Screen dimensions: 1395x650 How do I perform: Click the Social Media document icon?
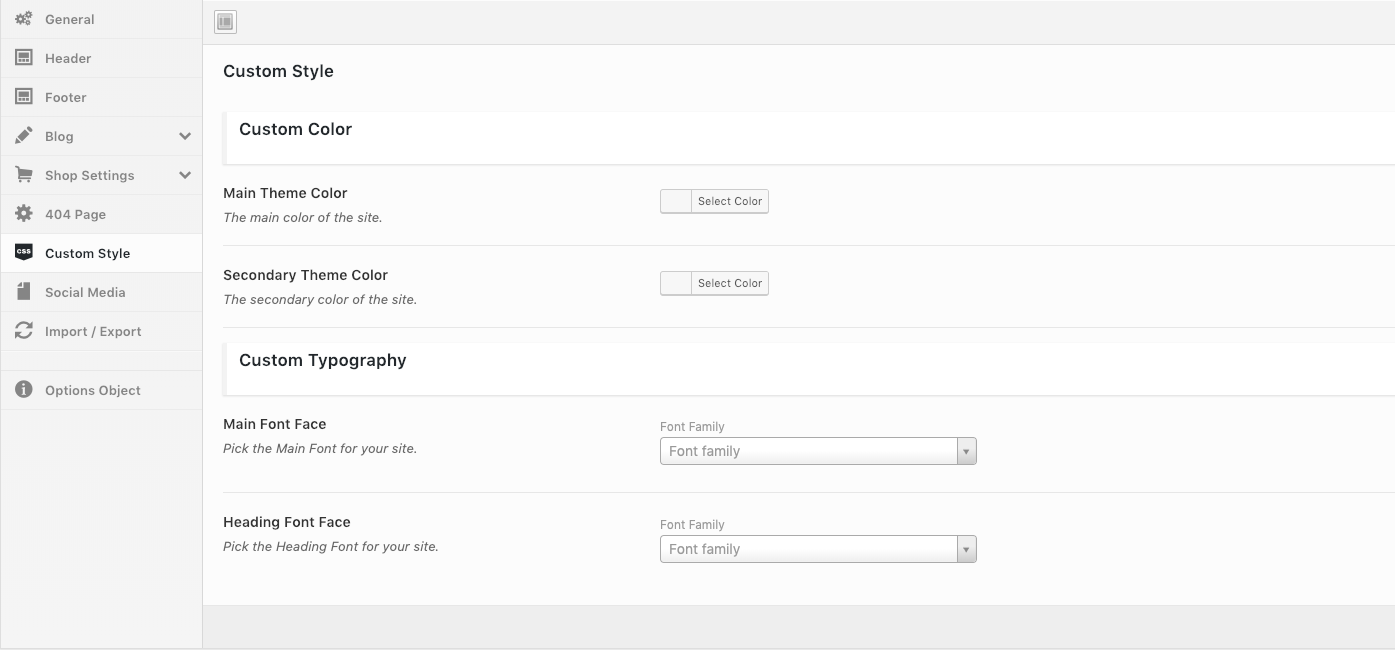[x=24, y=292]
